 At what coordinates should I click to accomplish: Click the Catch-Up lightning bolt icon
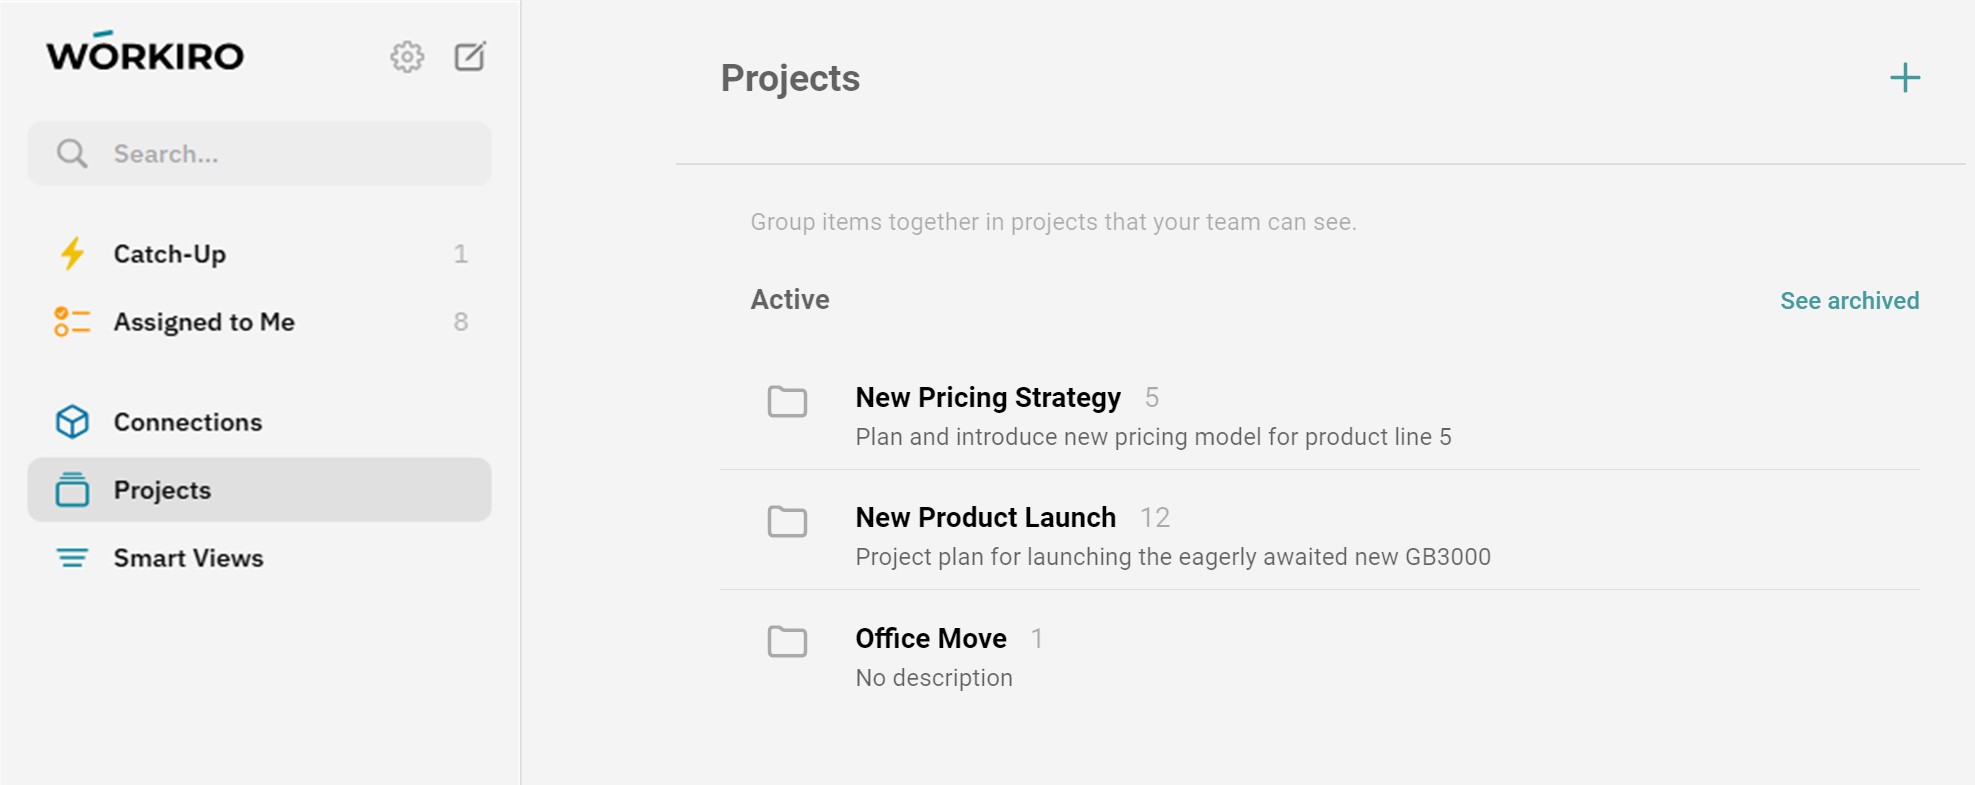click(x=72, y=254)
